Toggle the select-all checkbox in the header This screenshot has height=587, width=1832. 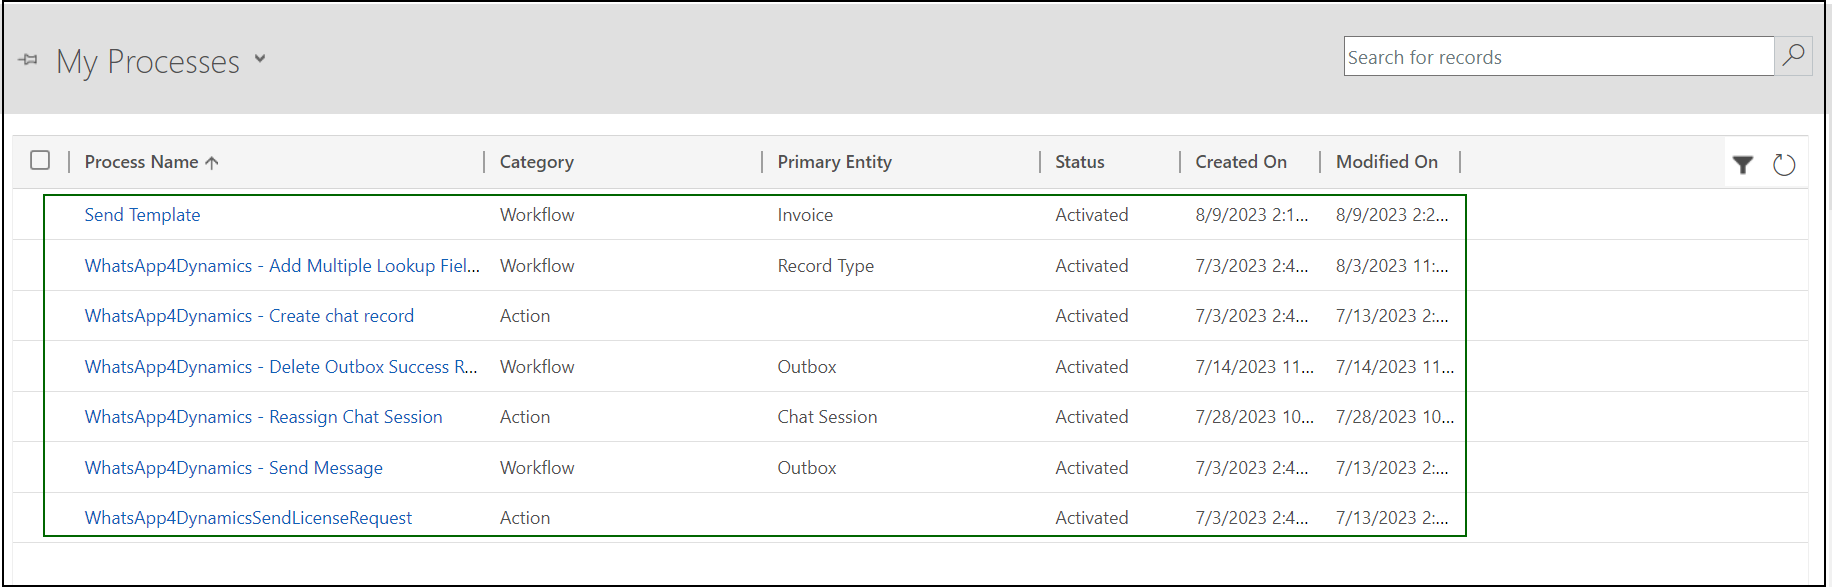(40, 160)
